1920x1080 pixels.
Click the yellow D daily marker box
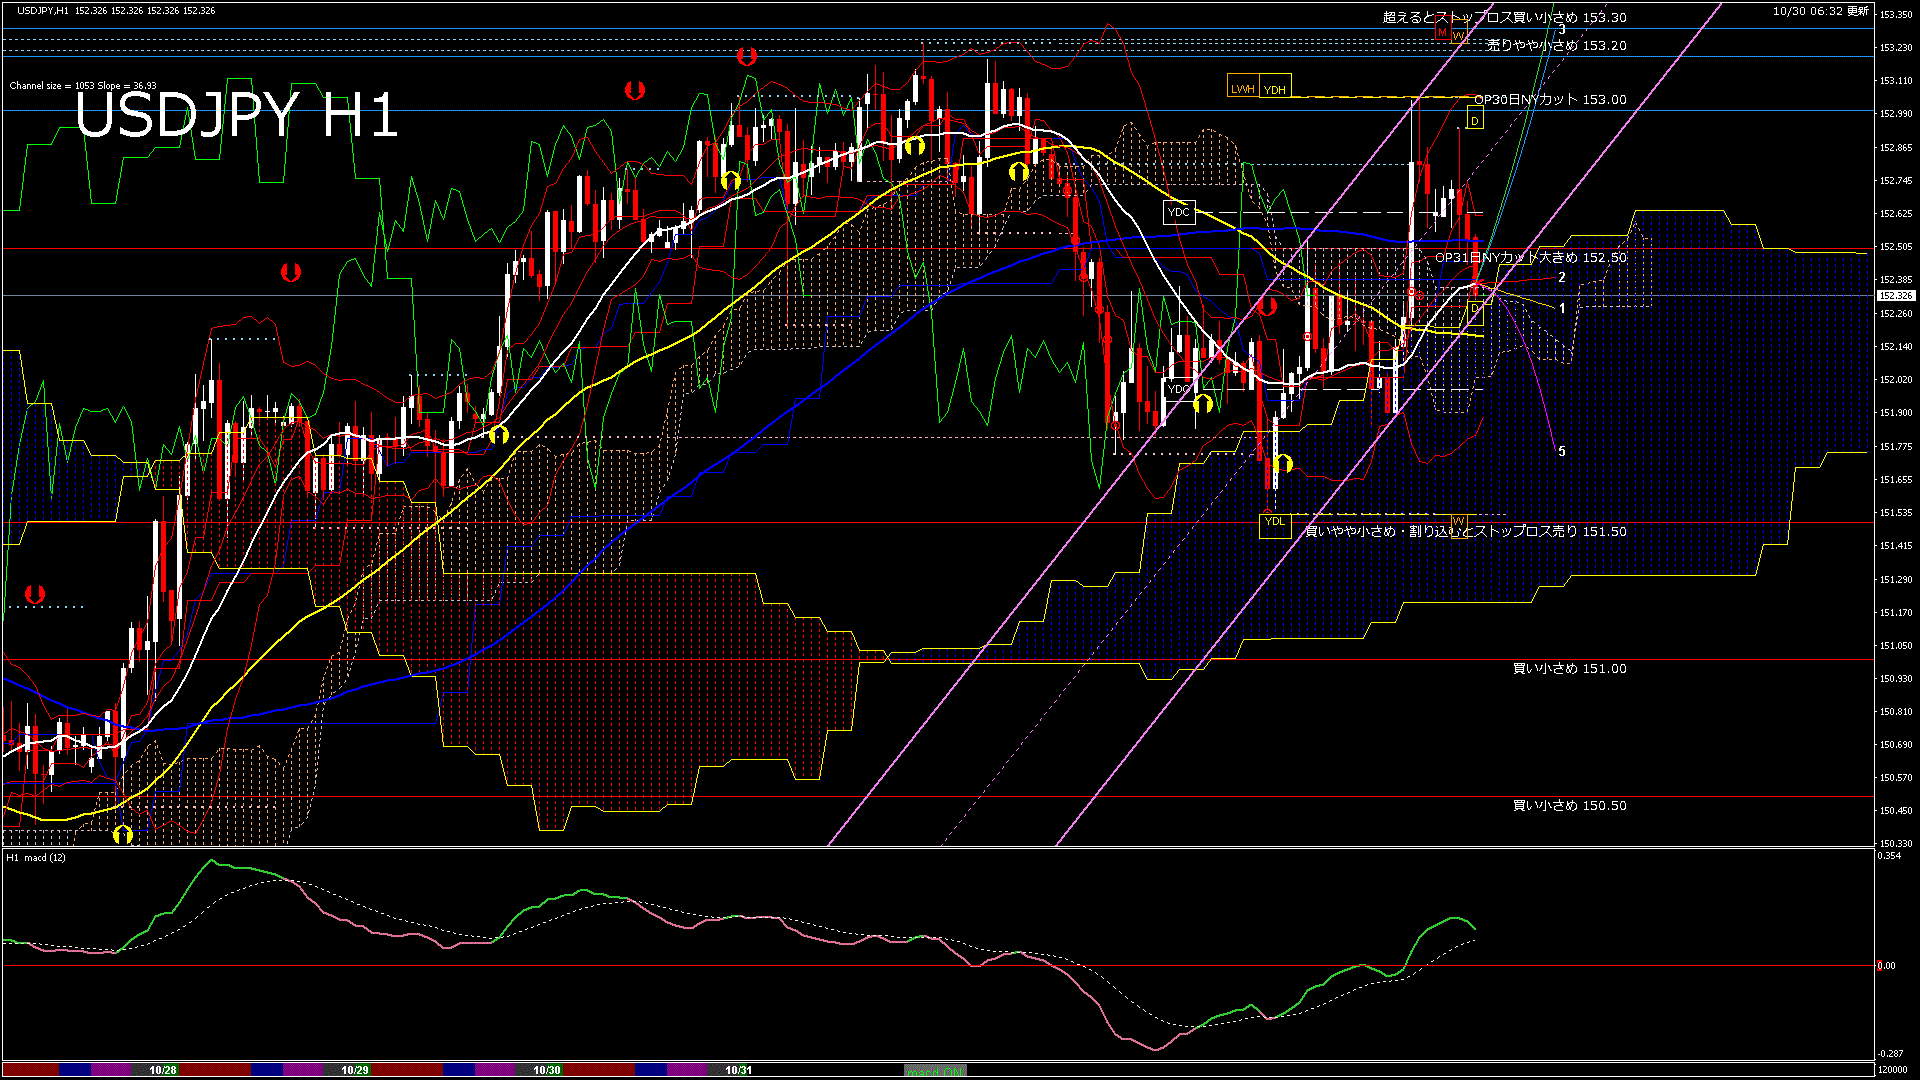1474,122
